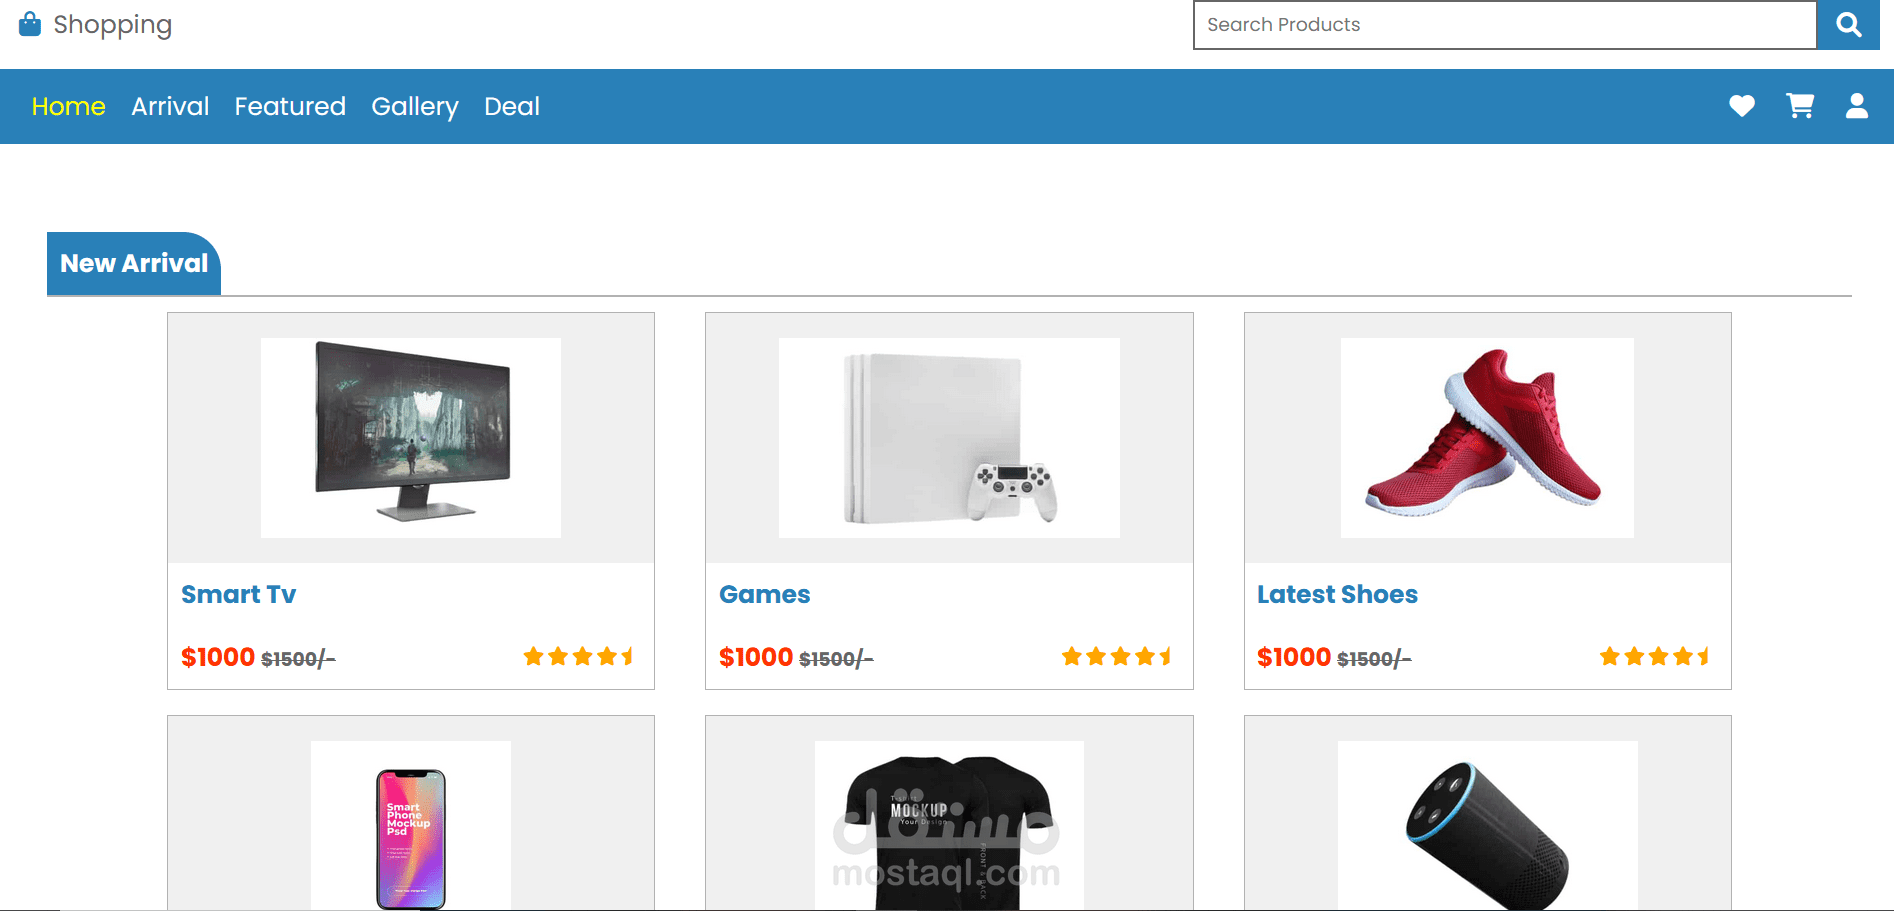Viewport: 1894px width, 911px height.
Task: Open the Latest Shoes product link
Action: tap(1337, 593)
